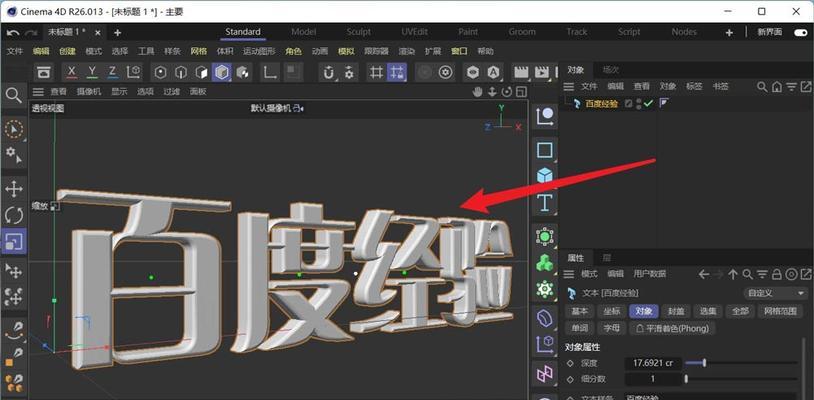Toggle viewport maximize layout icon
Screen dimensions: 814x400
pyautogui.click(x=521, y=92)
